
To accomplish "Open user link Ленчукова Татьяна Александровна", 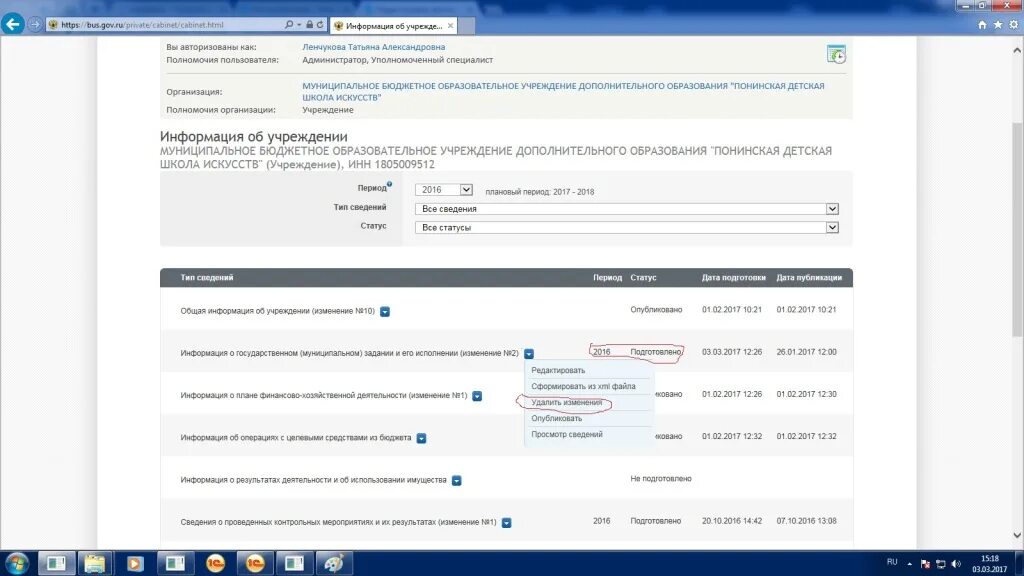I will click(374, 47).
